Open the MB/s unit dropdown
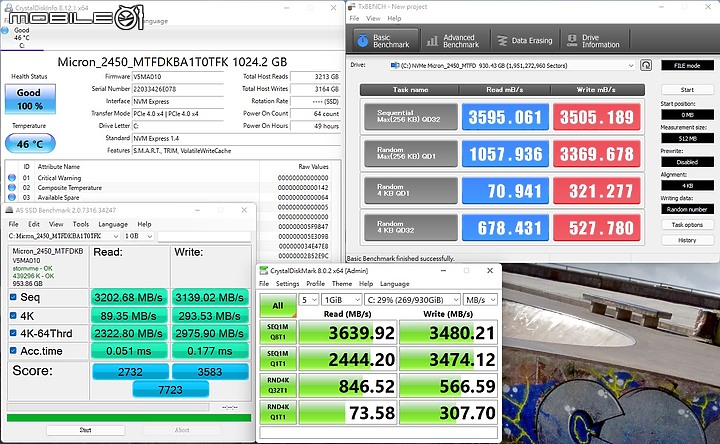Image resolution: width=720 pixels, height=444 pixels. pyautogui.click(x=480, y=300)
